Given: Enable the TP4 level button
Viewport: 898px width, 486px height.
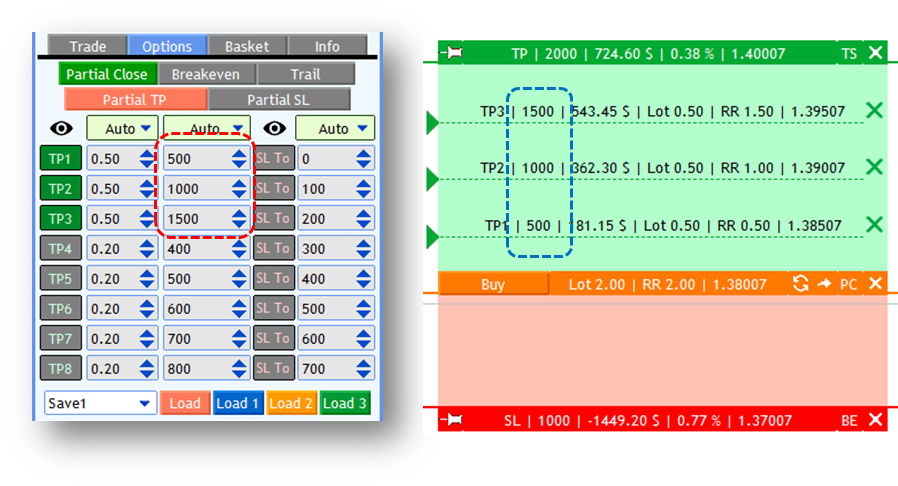Looking at the screenshot, I should [61, 248].
